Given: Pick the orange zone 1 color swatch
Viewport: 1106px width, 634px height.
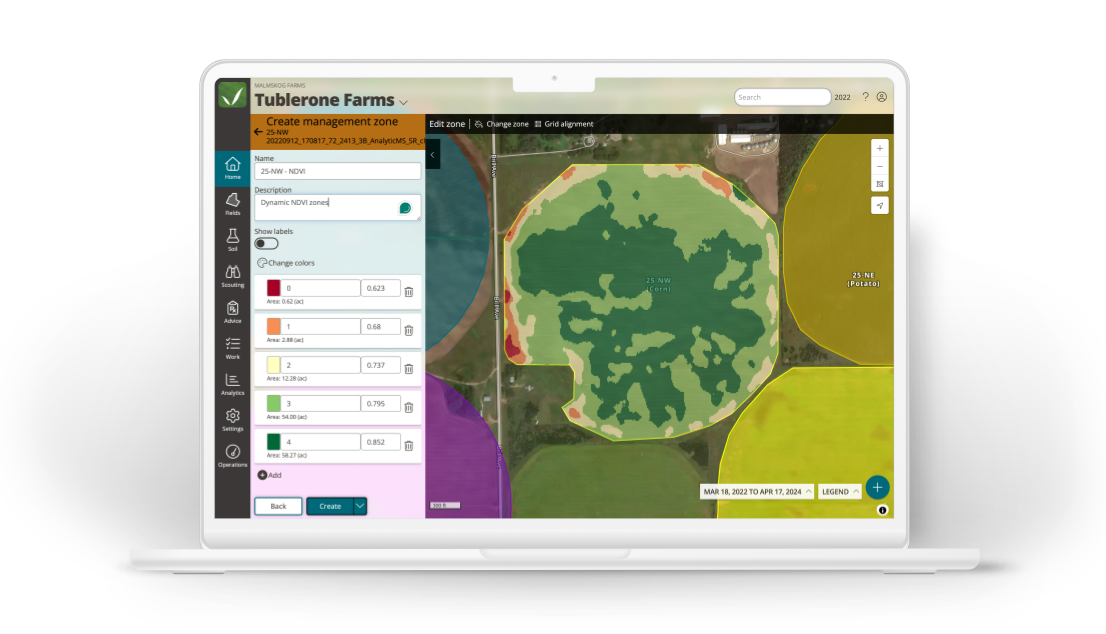Looking at the screenshot, I should tap(274, 327).
